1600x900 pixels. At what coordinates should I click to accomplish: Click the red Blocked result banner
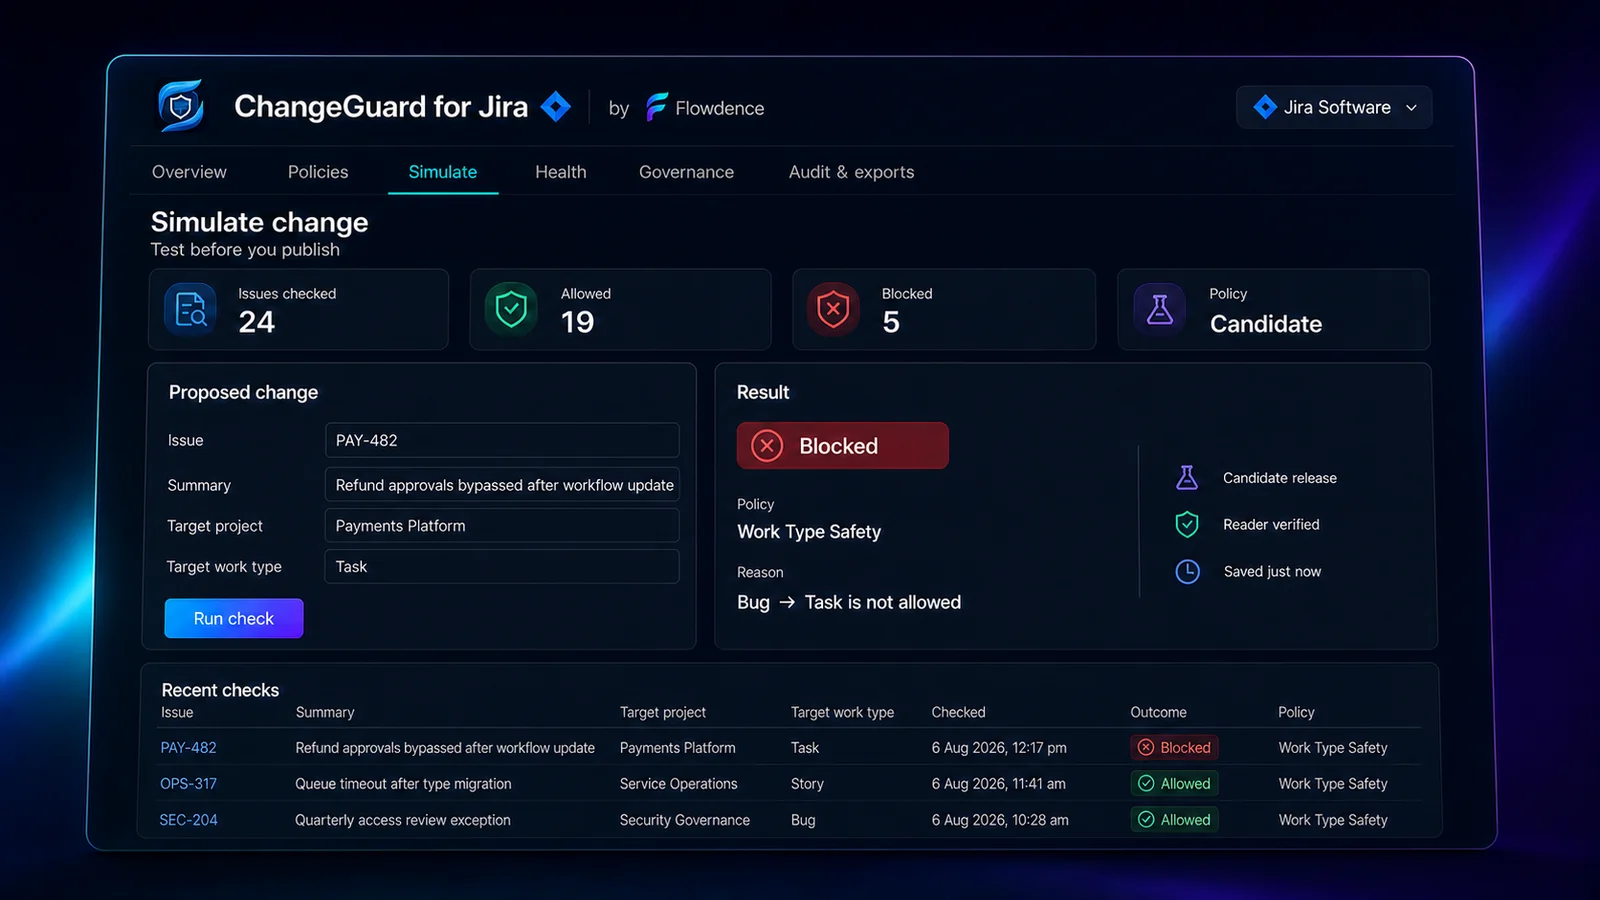pyautogui.click(x=843, y=446)
